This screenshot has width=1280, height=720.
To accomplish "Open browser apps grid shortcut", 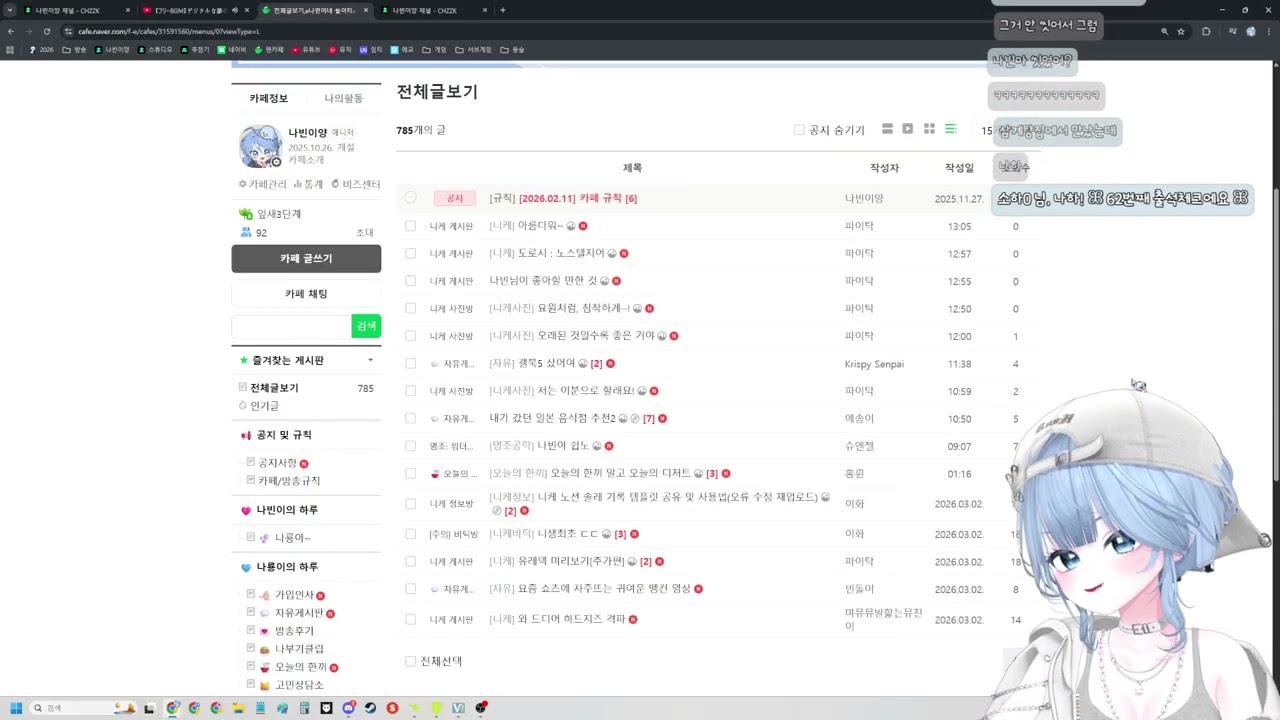I will click(x=10, y=49).
